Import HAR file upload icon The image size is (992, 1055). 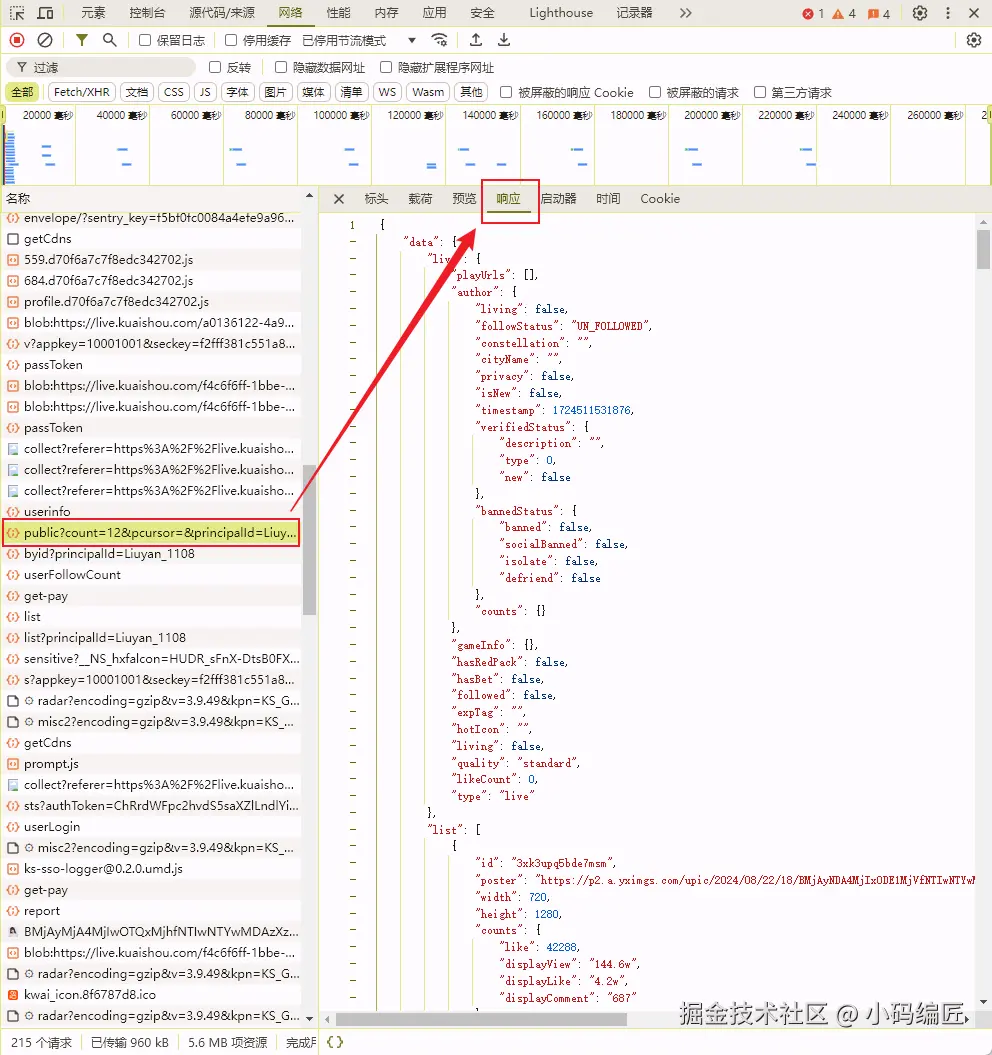476,40
